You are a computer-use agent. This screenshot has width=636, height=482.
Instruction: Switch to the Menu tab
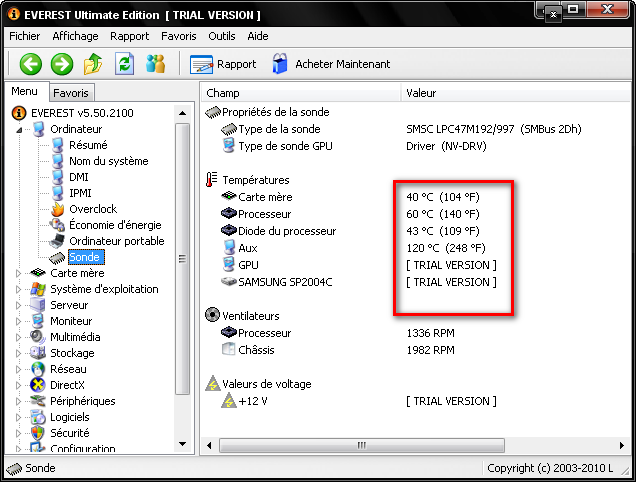(24, 91)
